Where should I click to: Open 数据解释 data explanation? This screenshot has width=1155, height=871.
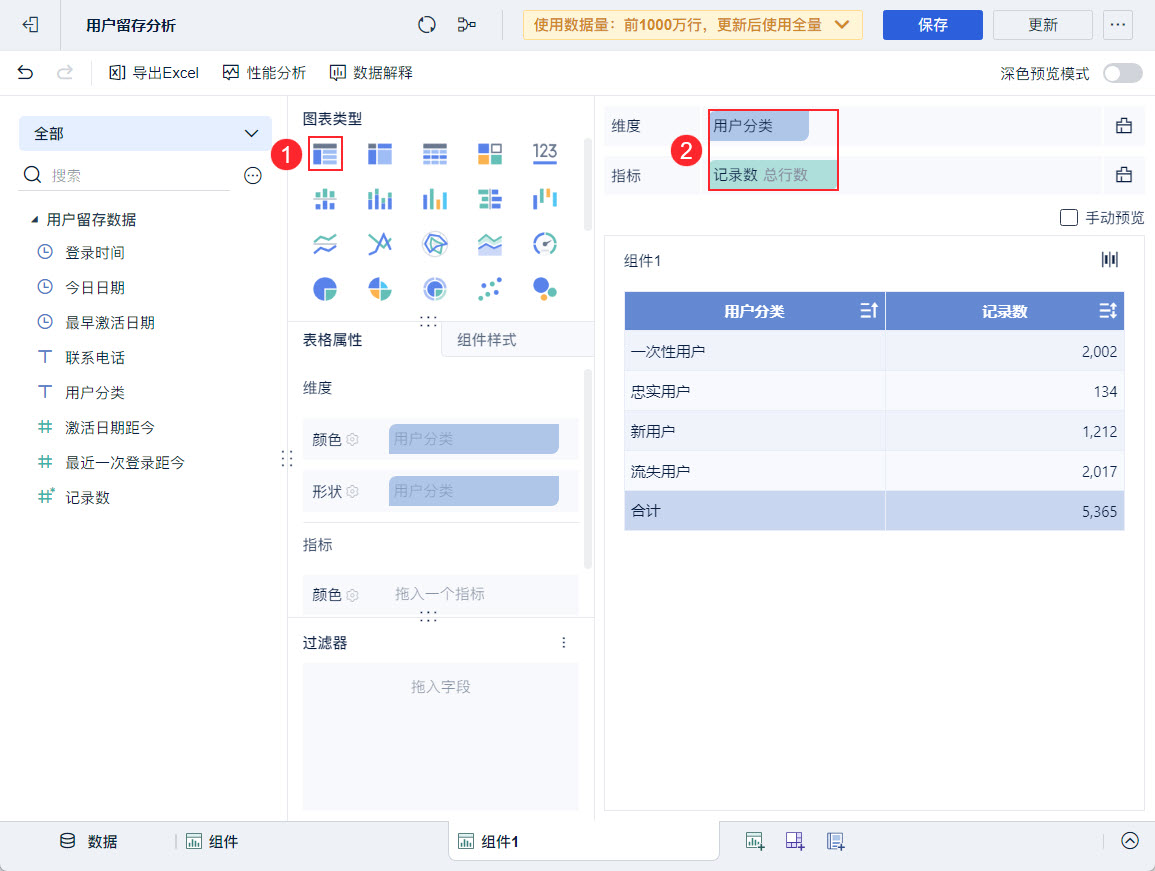pyautogui.click(x=371, y=72)
